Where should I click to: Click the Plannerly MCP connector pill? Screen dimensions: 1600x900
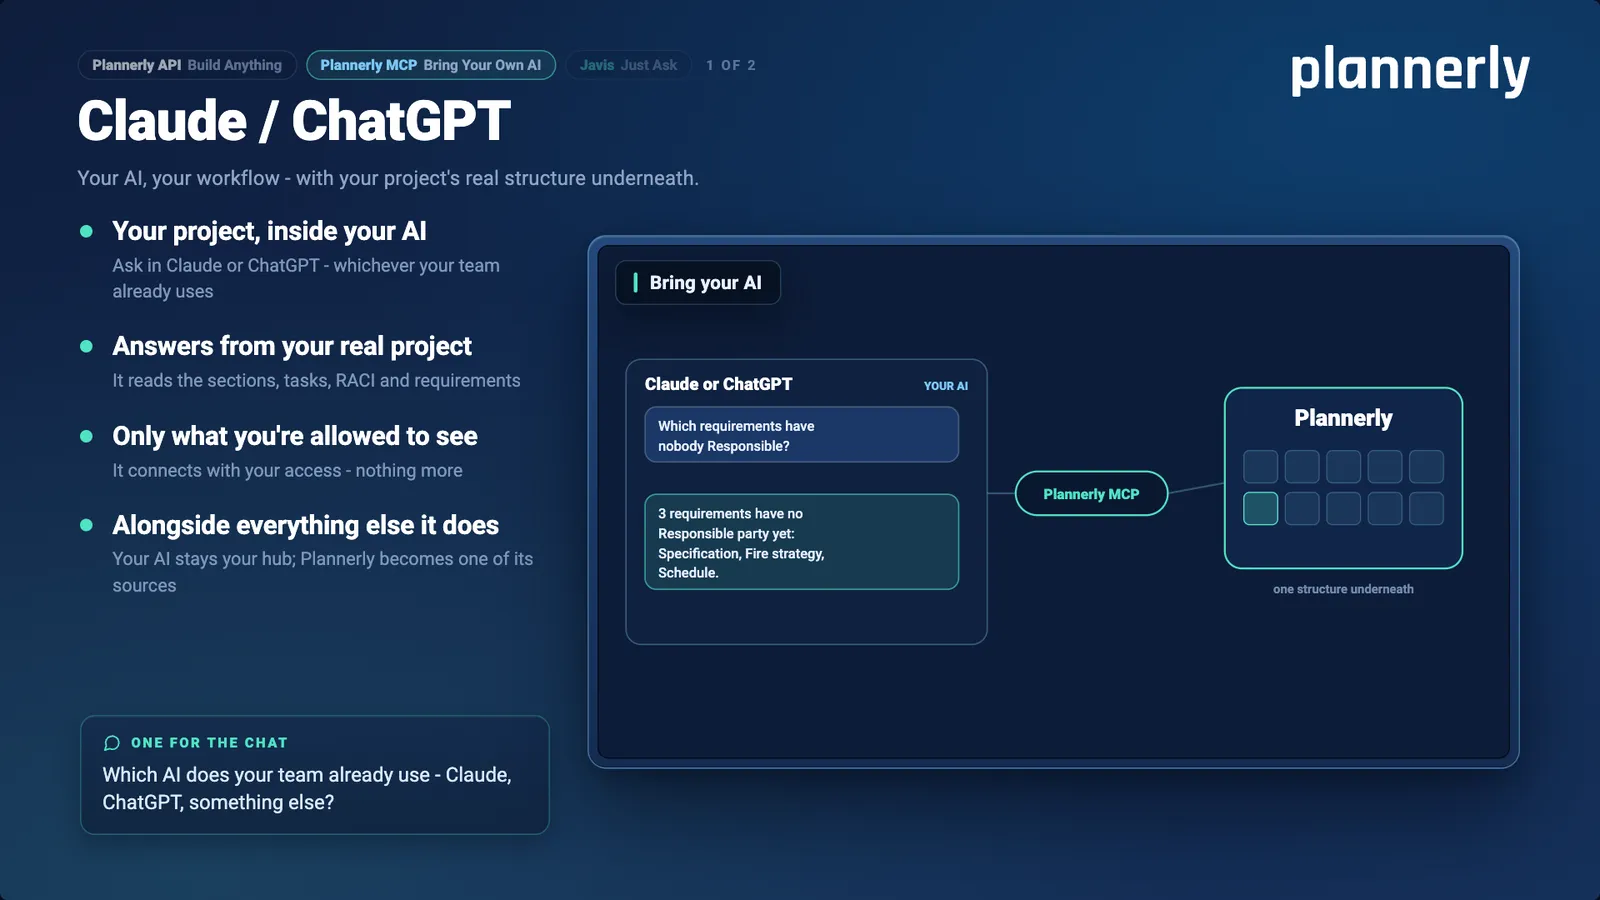coord(1091,494)
